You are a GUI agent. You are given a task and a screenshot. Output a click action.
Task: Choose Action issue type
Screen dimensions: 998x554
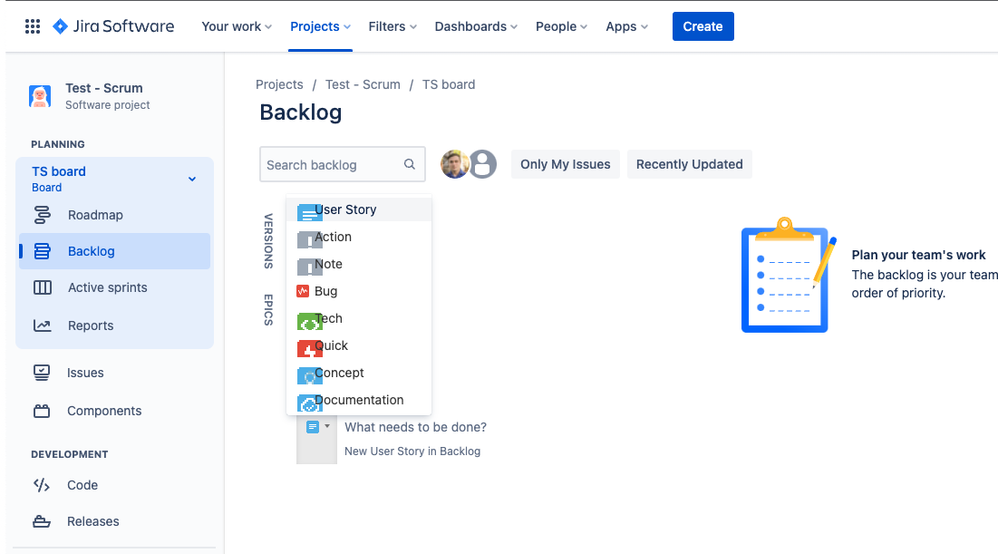click(x=359, y=237)
